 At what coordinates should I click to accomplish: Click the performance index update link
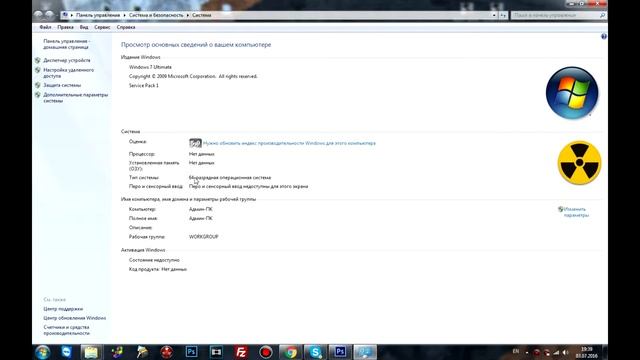click(289, 143)
